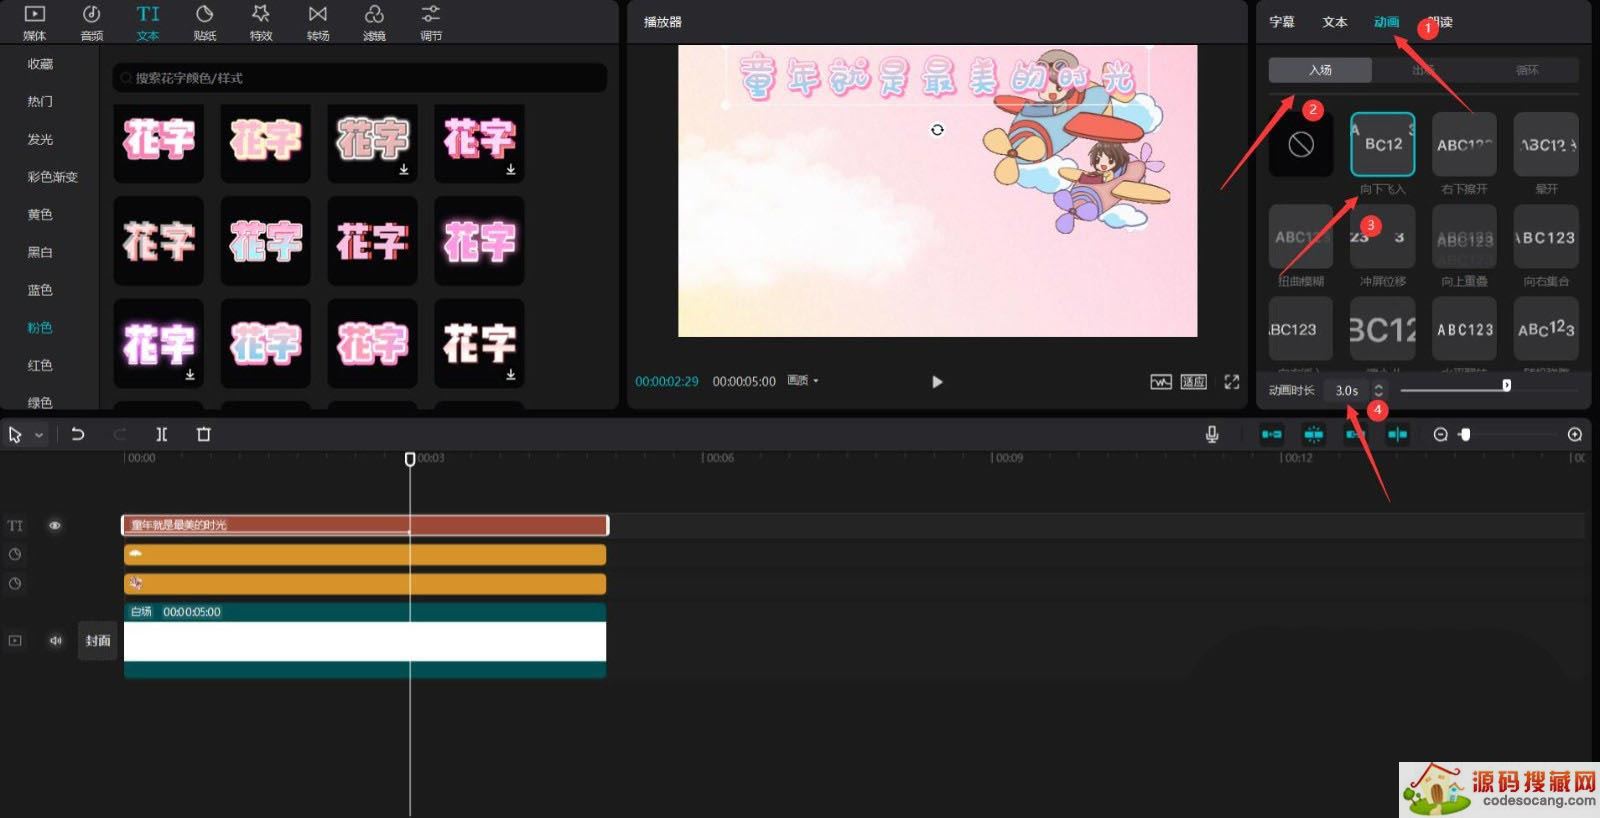The width and height of the screenshot is (1600, 818).
Task: Click the microphone record voiceover icon
Action: coord(1212,434)
